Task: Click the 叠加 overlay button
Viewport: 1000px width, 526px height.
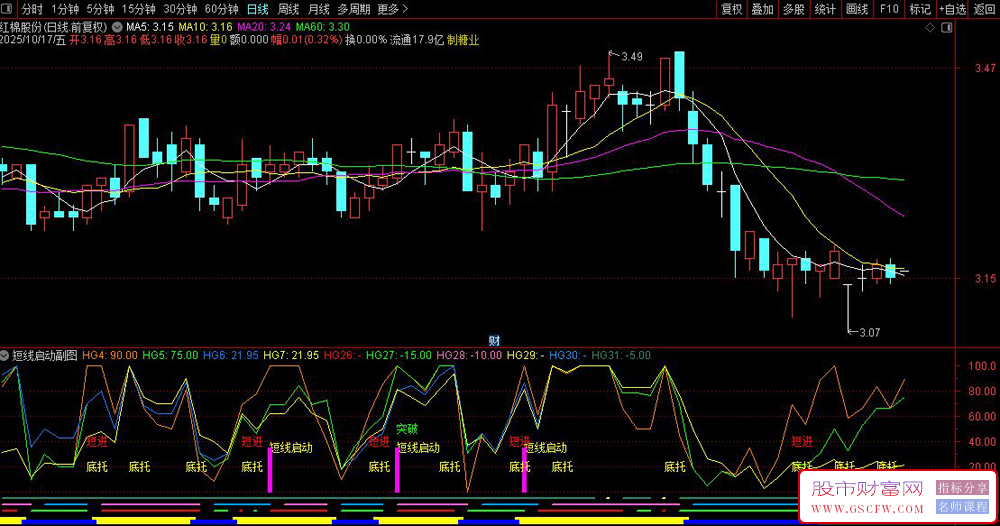Action: [762, 9]
